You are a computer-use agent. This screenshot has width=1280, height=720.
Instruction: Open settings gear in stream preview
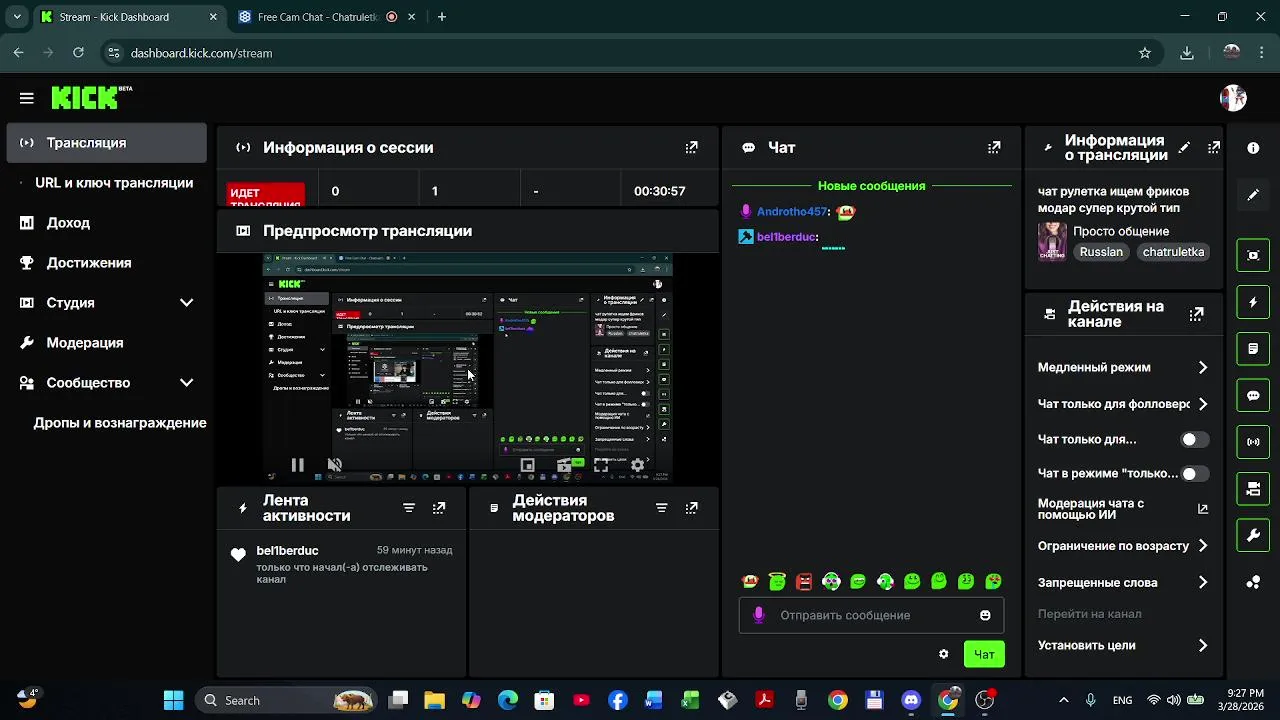point(637,465)
